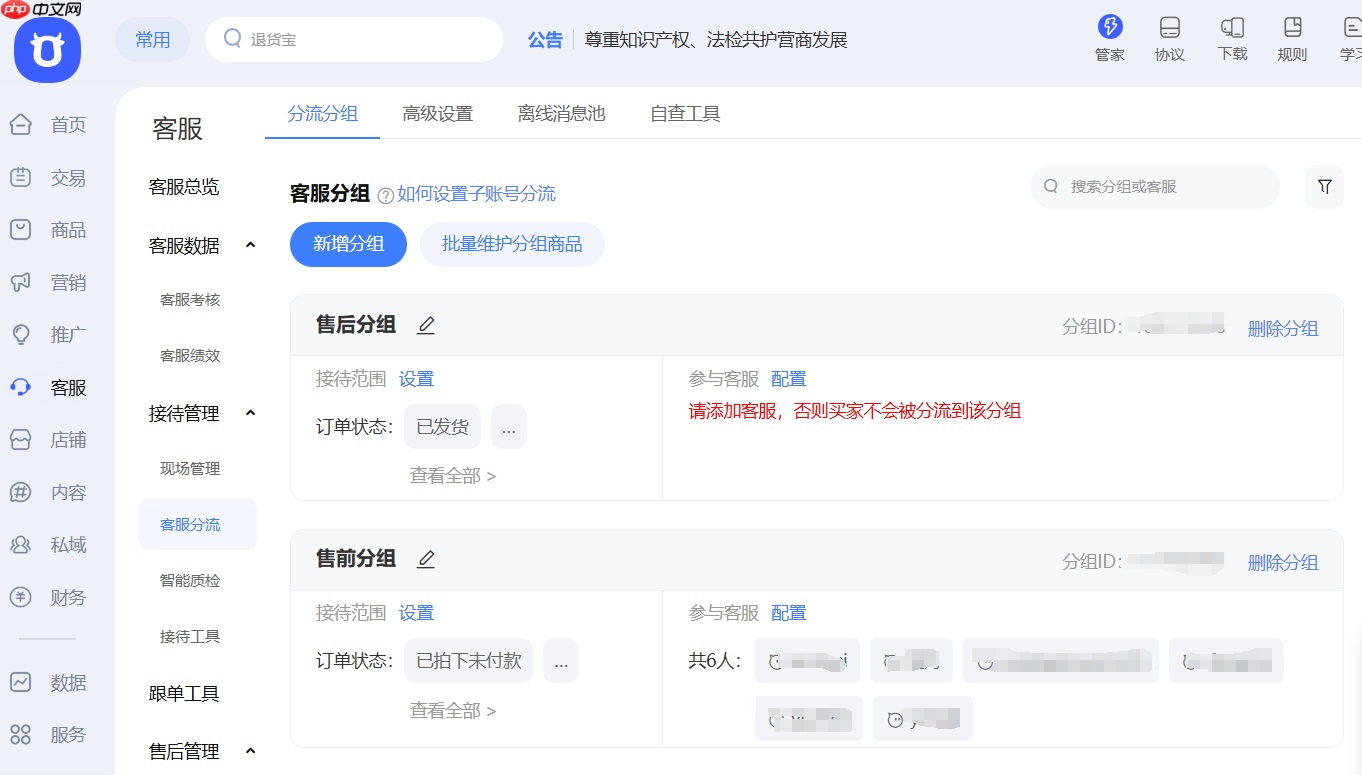Collapse the 客服数据 menu section
This screenshot has height=775, width=1362.
coord(251,245)
